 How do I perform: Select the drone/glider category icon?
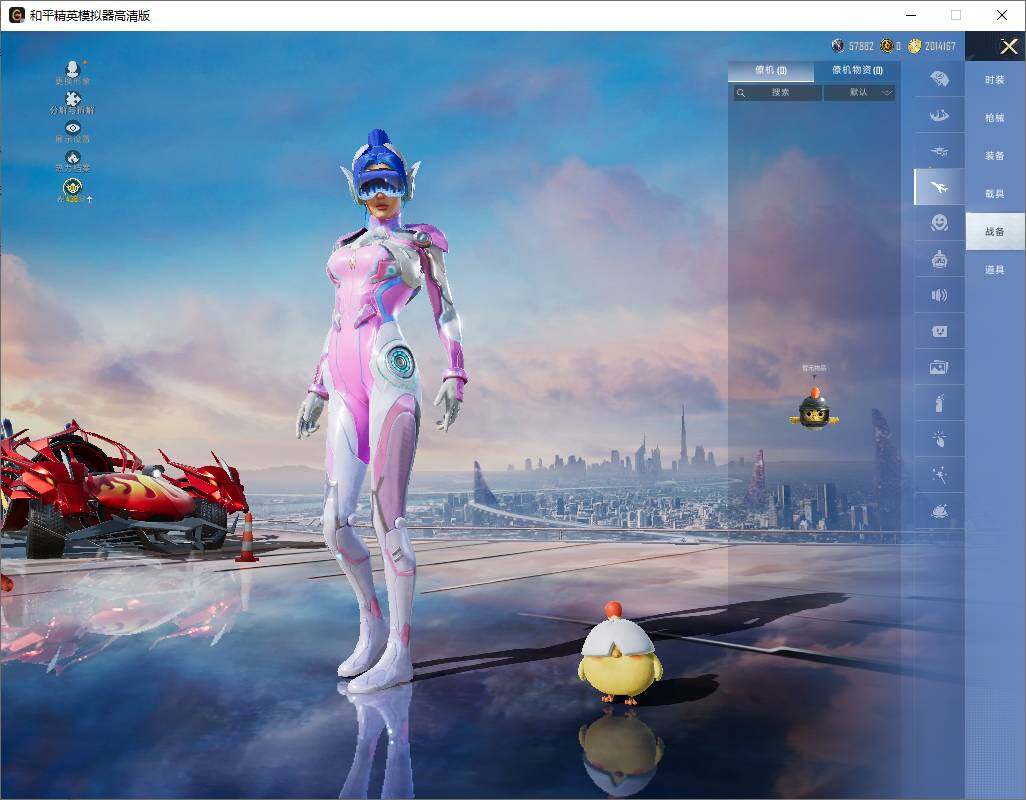tap(940, 151)
